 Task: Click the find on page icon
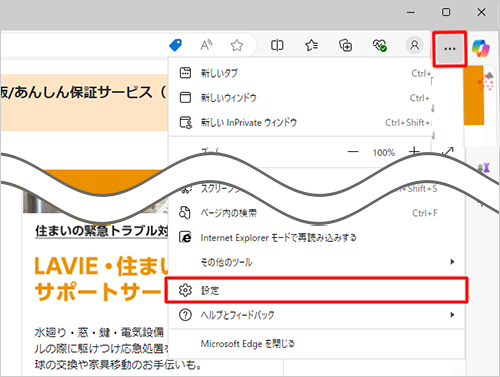coord(185,213)
